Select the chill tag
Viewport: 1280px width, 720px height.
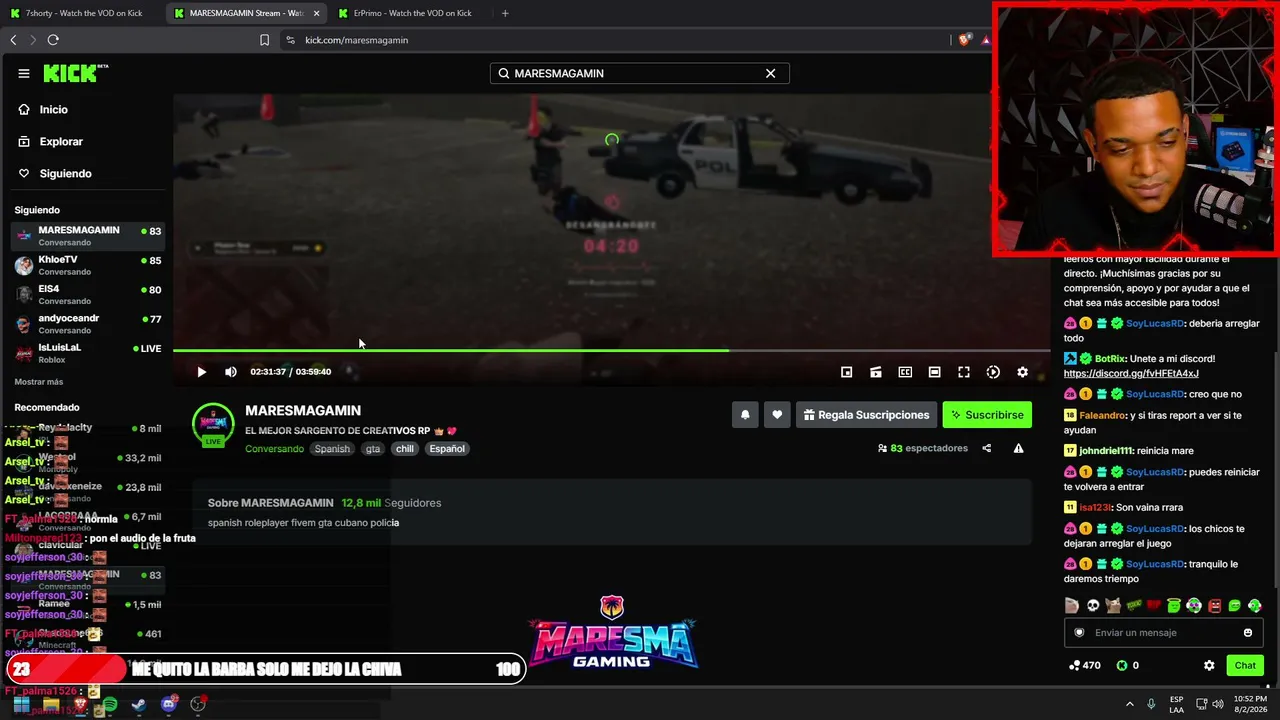coord(404,449)
